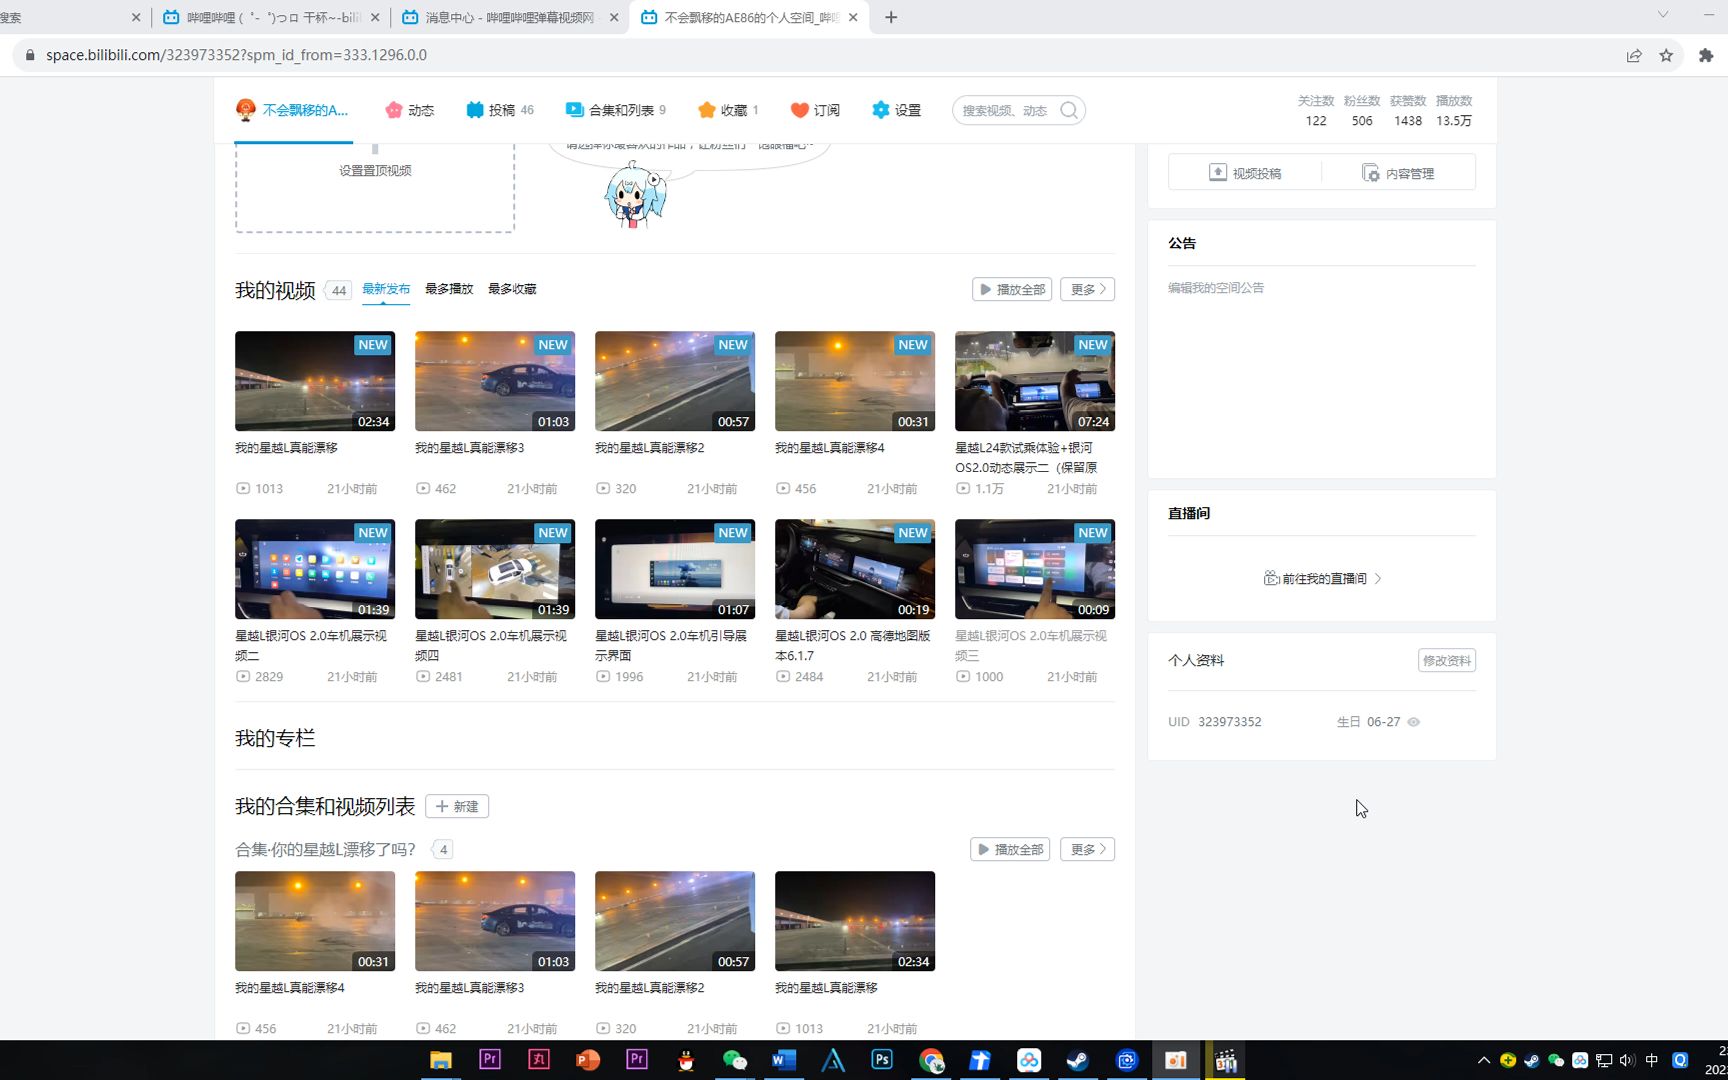The image size is (1728, 1080).
Task: Click 播放全部 in the 我的视频 section
Action: [1012, 289]
